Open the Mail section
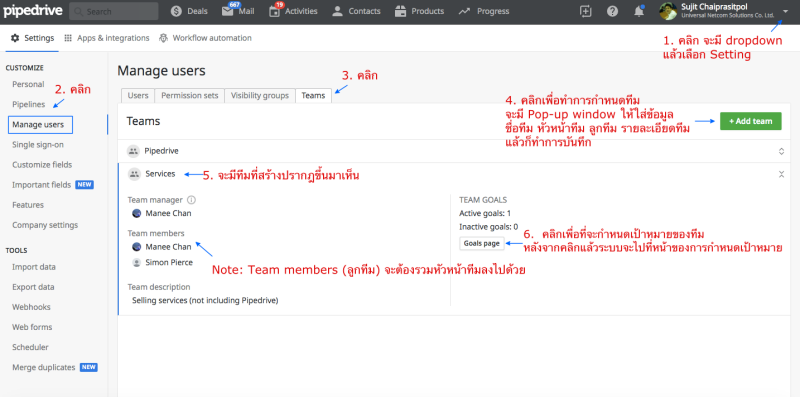 [x=238, y=11]
